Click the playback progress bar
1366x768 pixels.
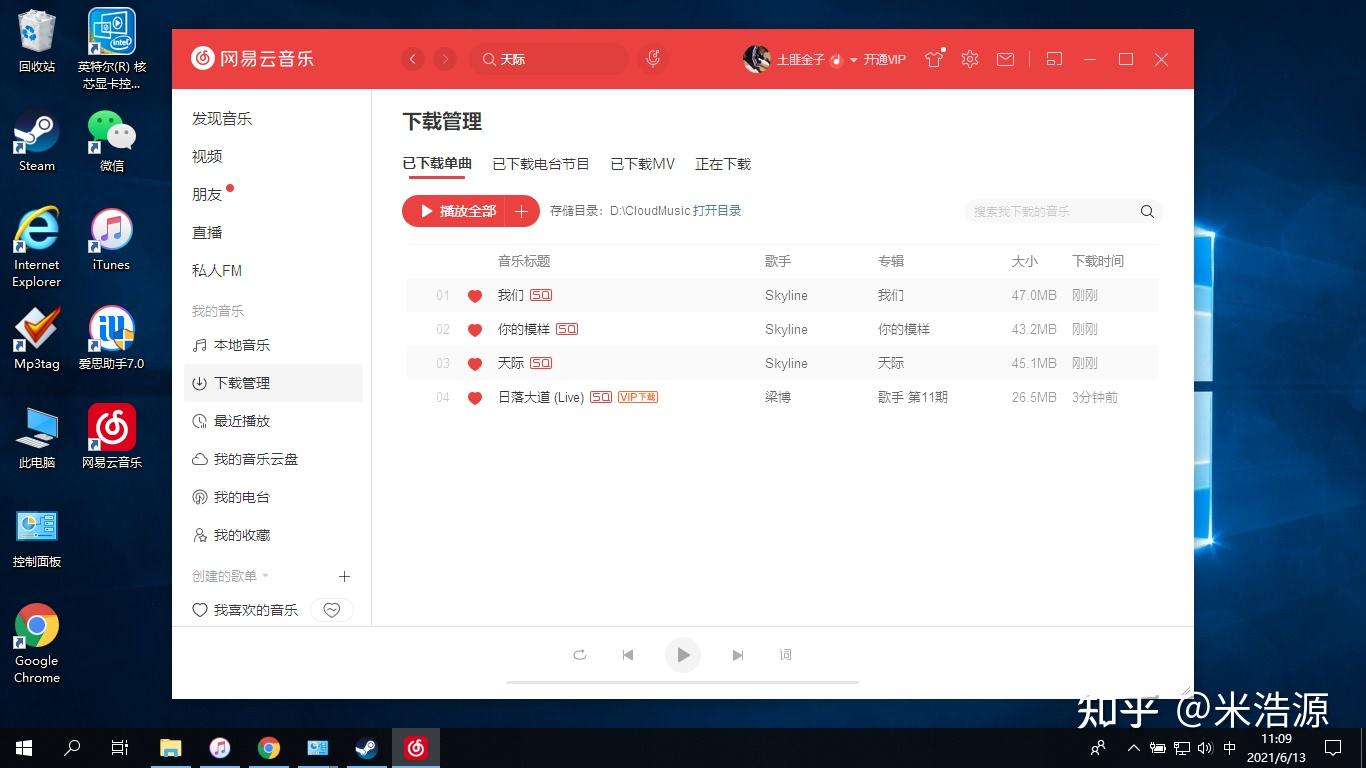683,683
